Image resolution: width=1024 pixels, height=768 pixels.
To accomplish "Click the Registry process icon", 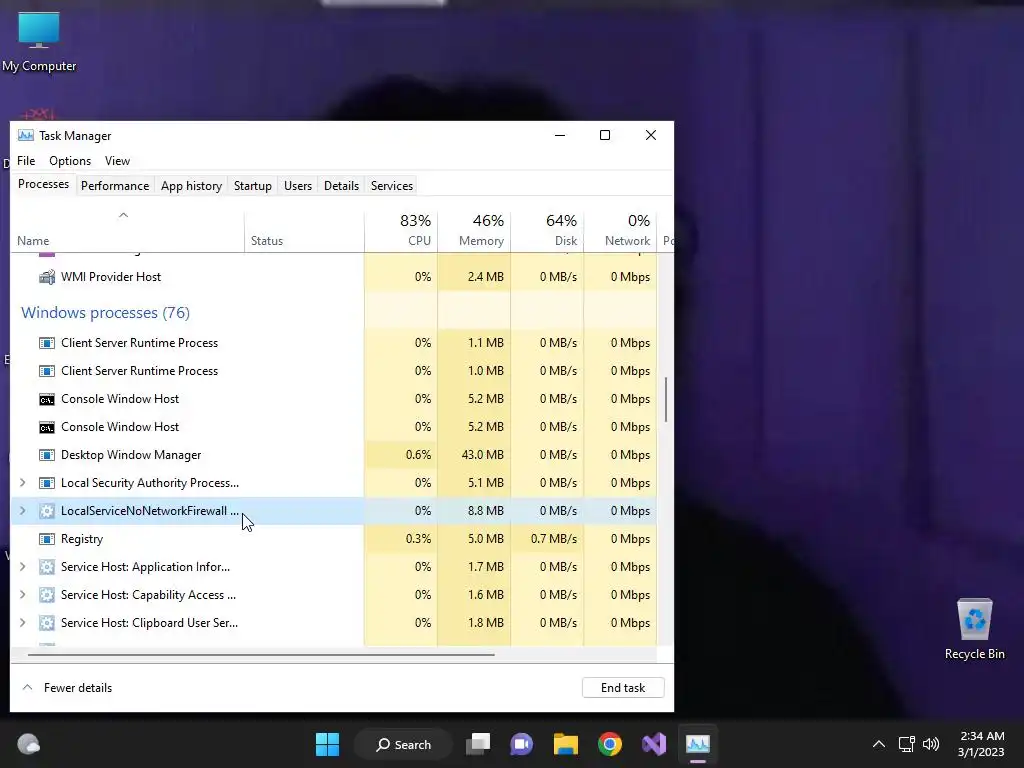I will (47, 539).
